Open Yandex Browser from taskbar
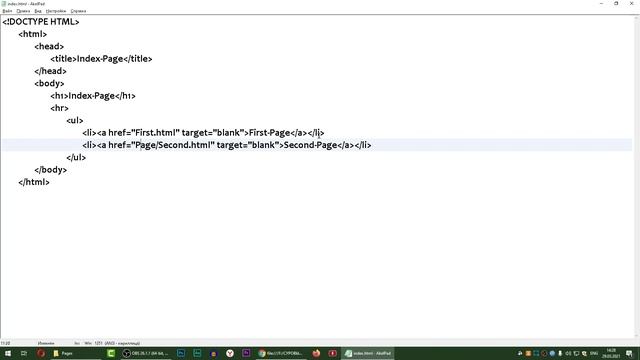The height and width of the screenshot is (360, 640). tap(230, 353)
